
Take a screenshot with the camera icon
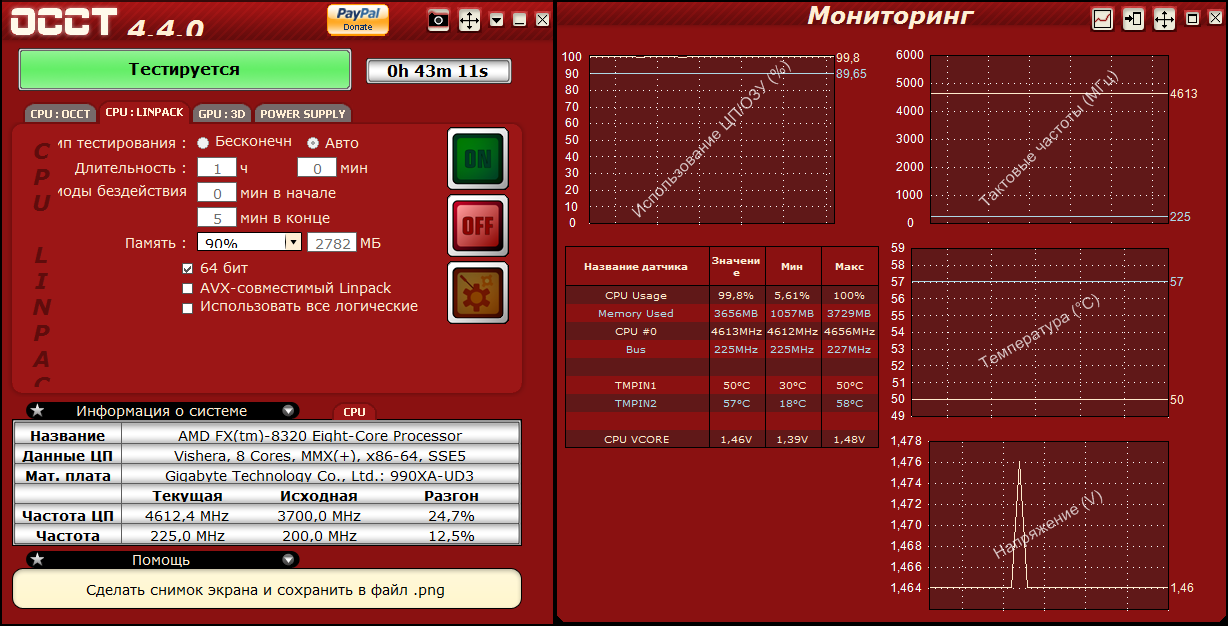pyautogui.click(x=438, y=19)
